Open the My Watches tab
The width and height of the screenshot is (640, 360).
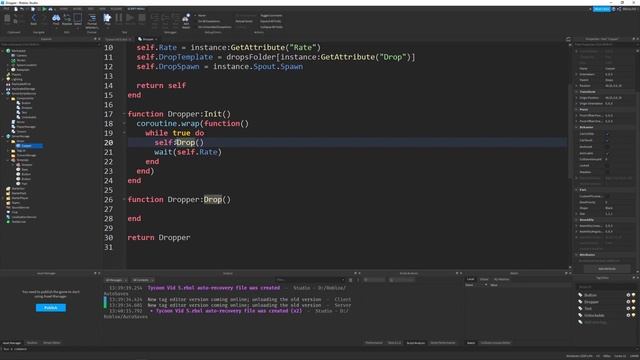point(502,279)
